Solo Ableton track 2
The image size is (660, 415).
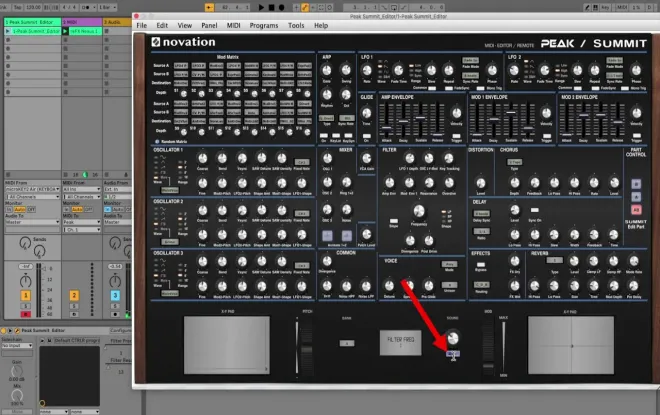click(x=74, y=306)
